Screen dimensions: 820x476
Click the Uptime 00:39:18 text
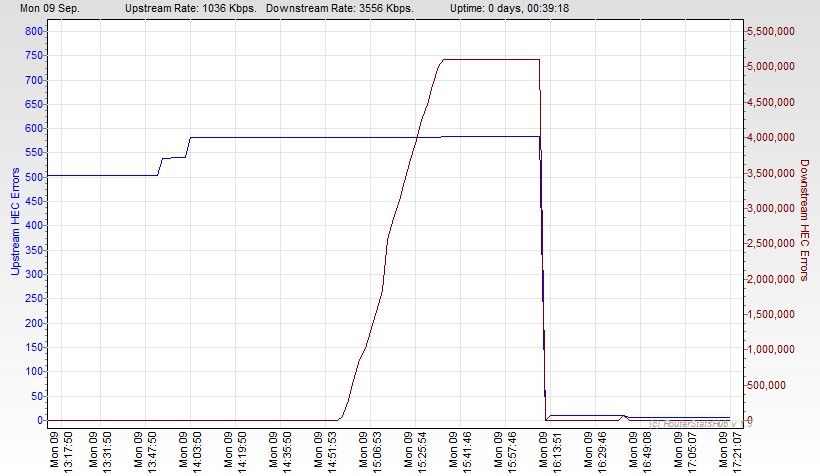pos(509,8)
